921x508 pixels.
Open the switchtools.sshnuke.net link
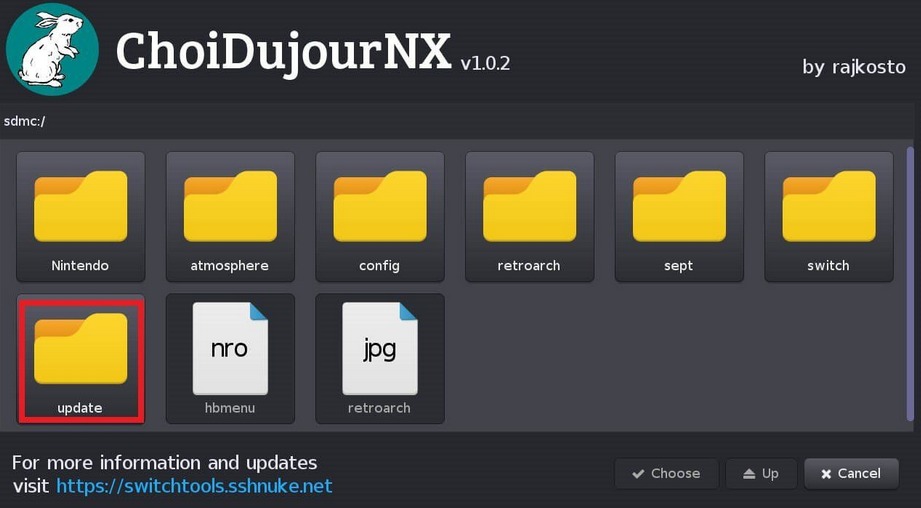point(194,486)
